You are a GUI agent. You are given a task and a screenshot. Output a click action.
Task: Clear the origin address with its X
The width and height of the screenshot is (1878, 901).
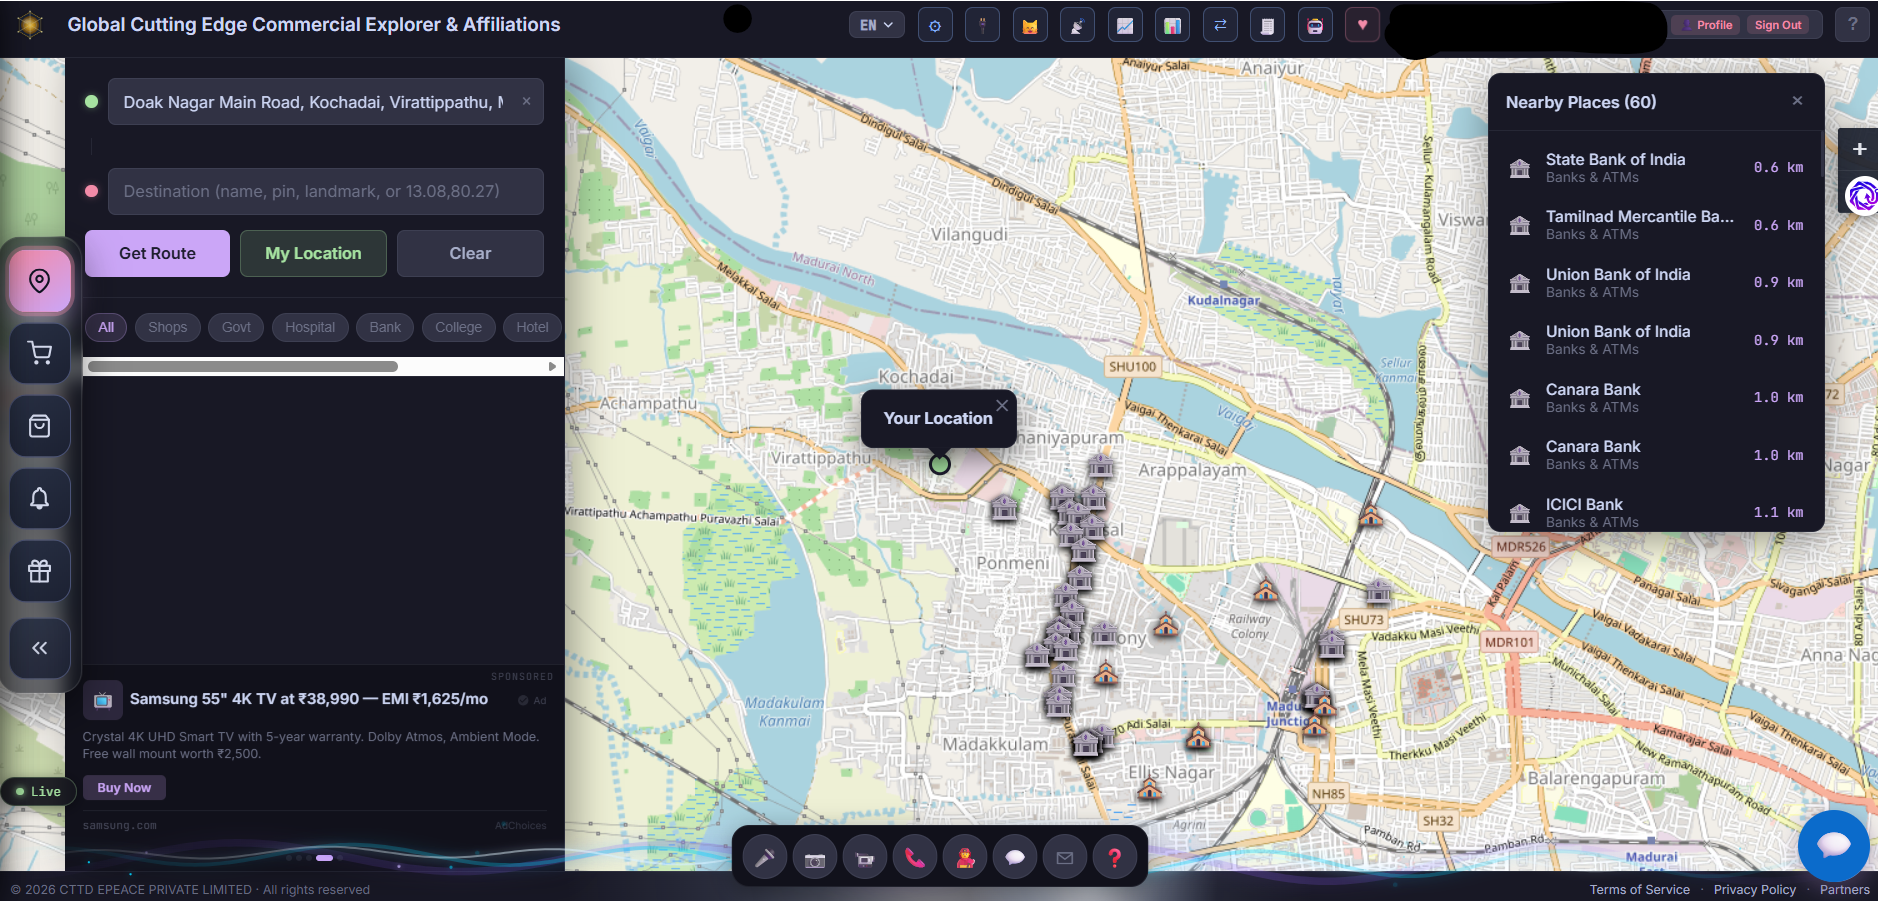526,101
